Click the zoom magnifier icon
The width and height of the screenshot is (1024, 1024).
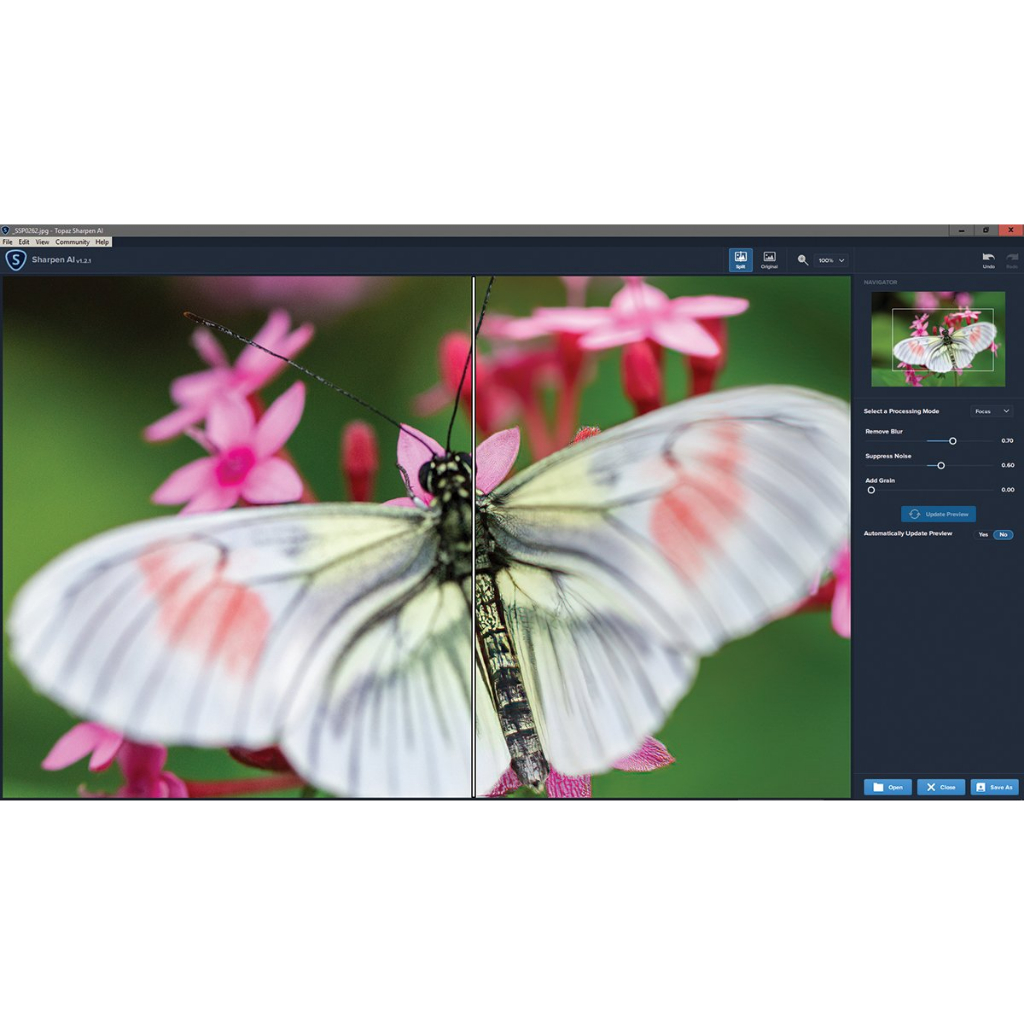[803, 260]
